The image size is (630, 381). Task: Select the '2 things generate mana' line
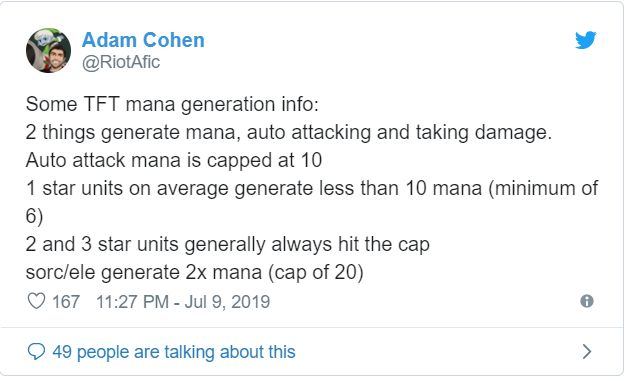pos(289,132)
